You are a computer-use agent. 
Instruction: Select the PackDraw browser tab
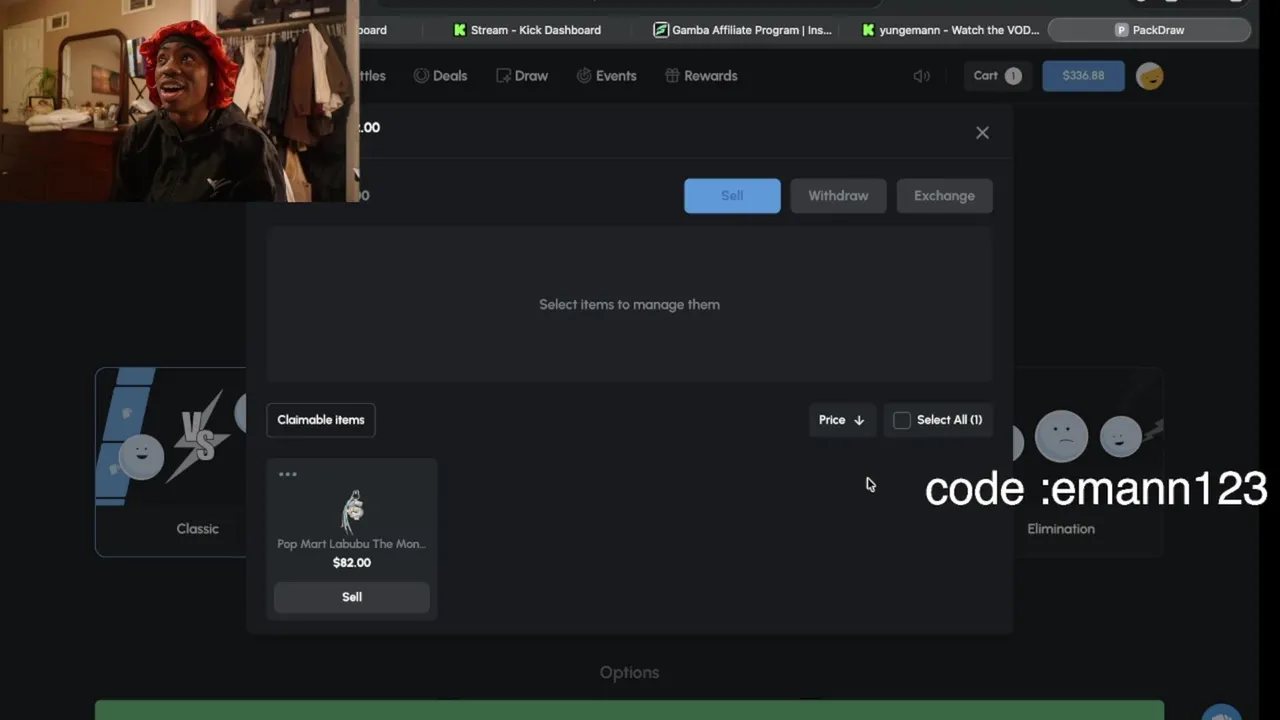point(1149,30)
